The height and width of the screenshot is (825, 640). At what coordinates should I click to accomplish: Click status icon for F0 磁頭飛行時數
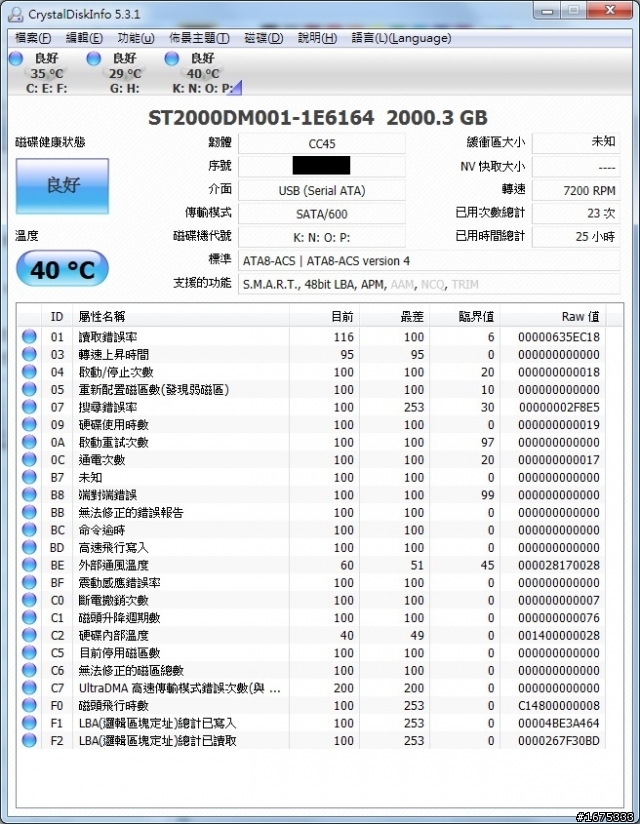29,705
